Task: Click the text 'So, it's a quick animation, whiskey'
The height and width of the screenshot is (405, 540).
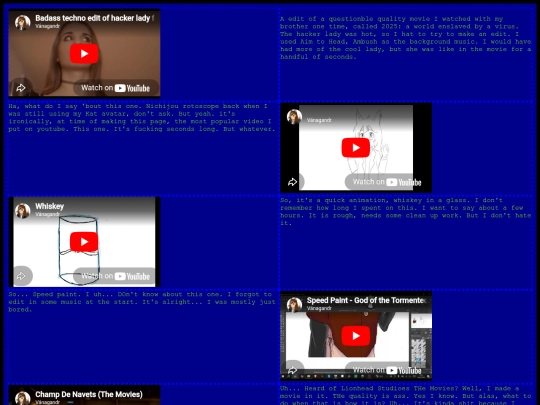Action: tap(351, 200)
